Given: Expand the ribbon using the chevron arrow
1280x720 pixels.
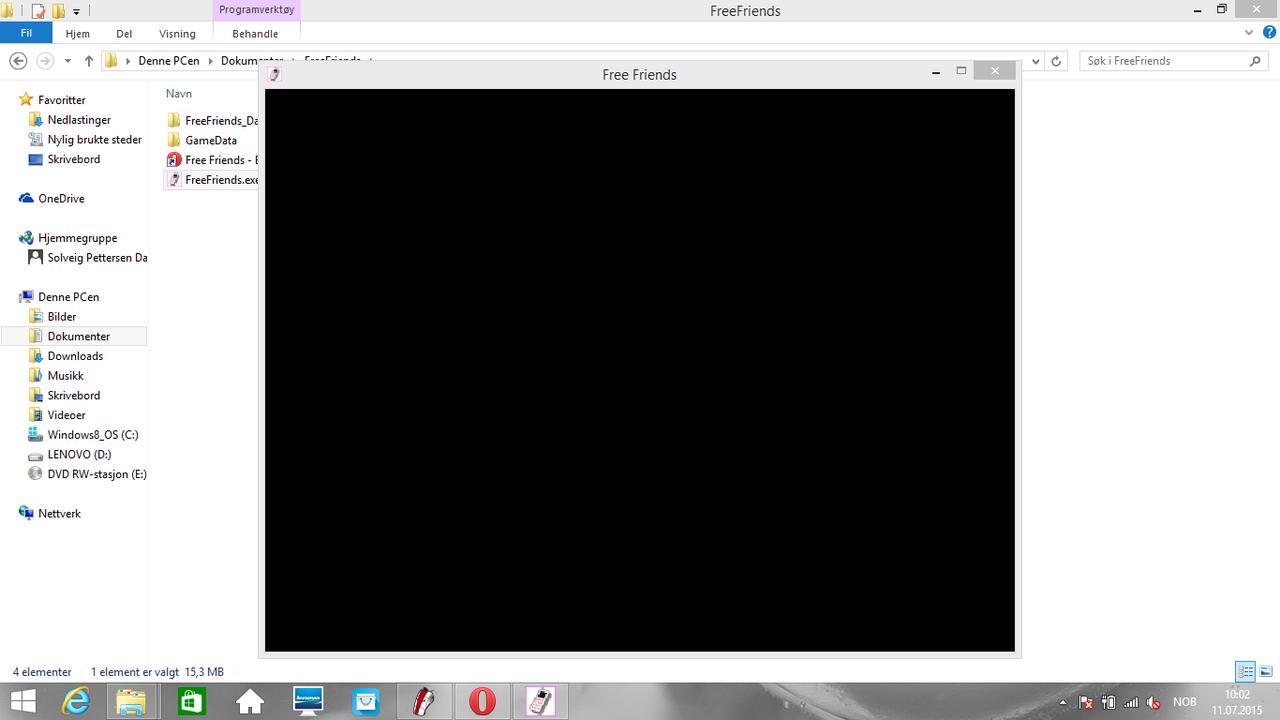Looking at the screenshot, I should (x=1248, y=33).
